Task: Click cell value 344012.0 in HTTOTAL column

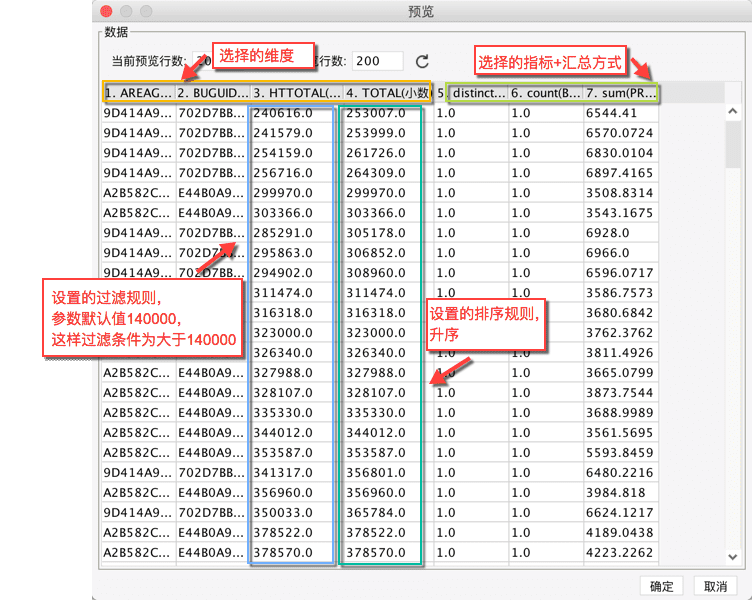Action: tap(283, 433)
